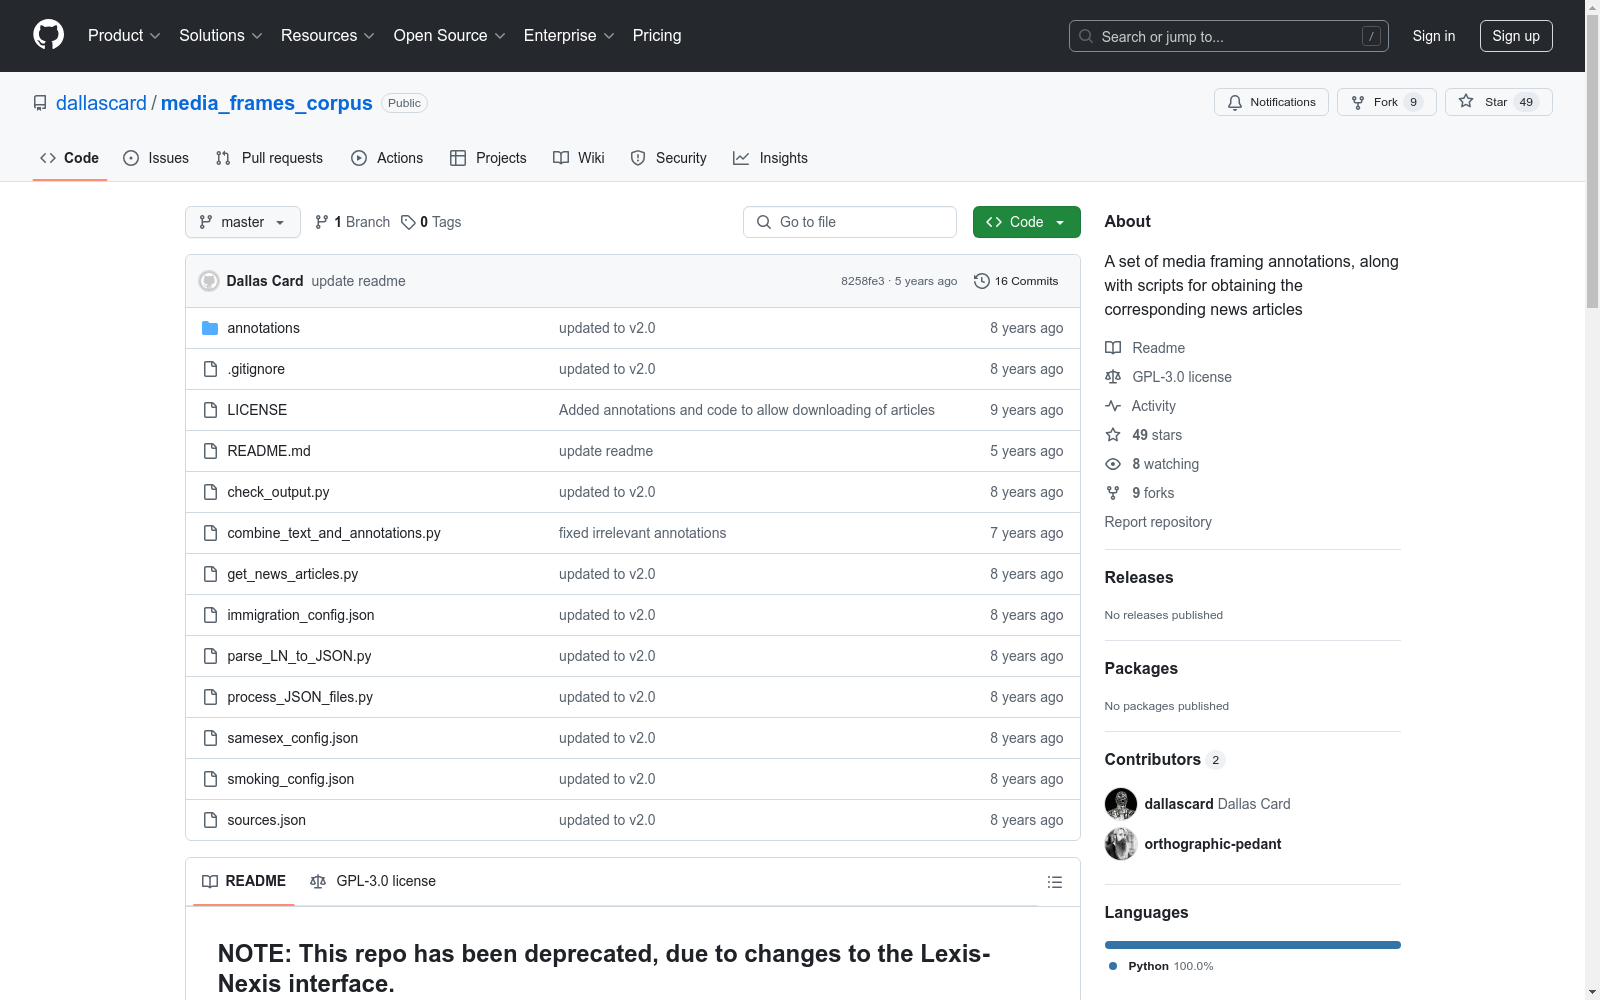Expand the green Code dropdown button

click(1026, 222)
